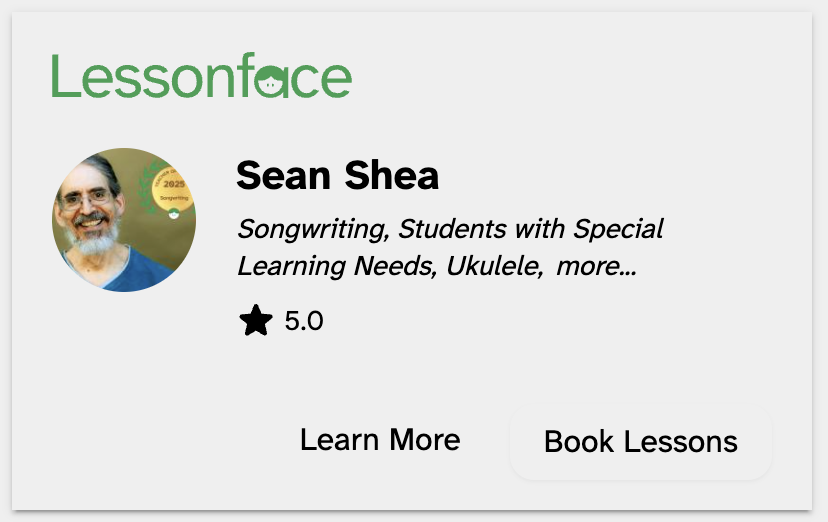Select the Songwriting specialty text
Image resolution: width=828 pixels, height=522 pixels.
311,229
